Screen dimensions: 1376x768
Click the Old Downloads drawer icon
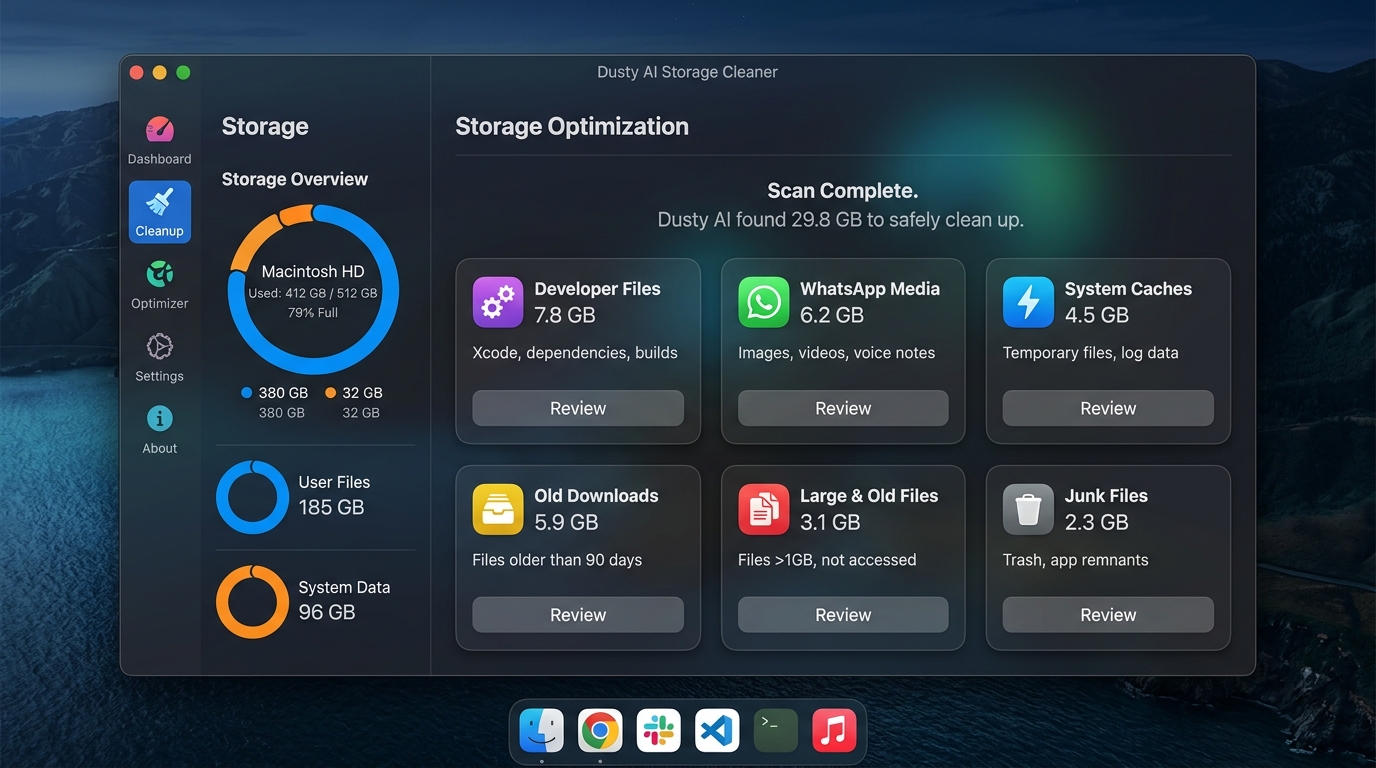pos(498,509)
